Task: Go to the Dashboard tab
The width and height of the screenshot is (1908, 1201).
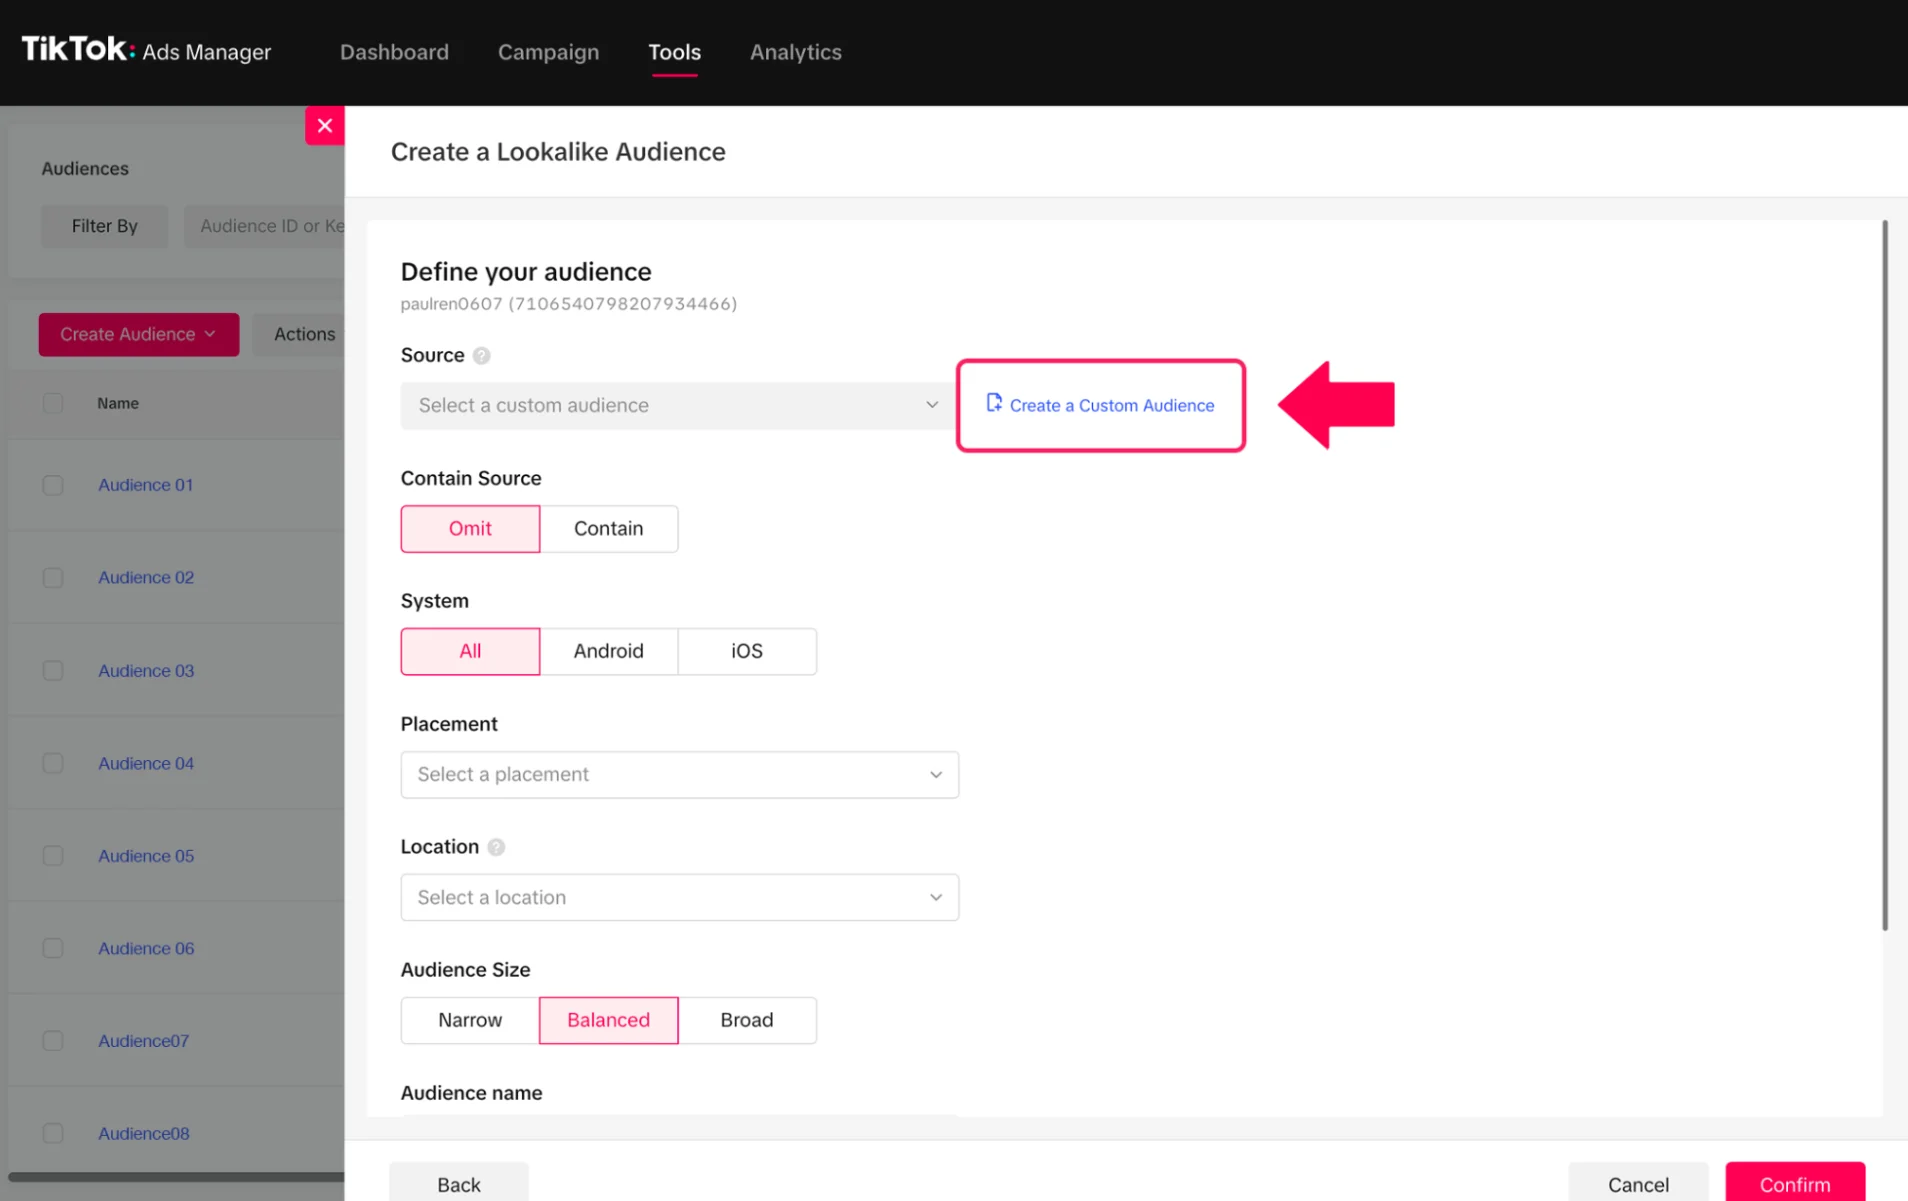Action: [x=394, y=52]
